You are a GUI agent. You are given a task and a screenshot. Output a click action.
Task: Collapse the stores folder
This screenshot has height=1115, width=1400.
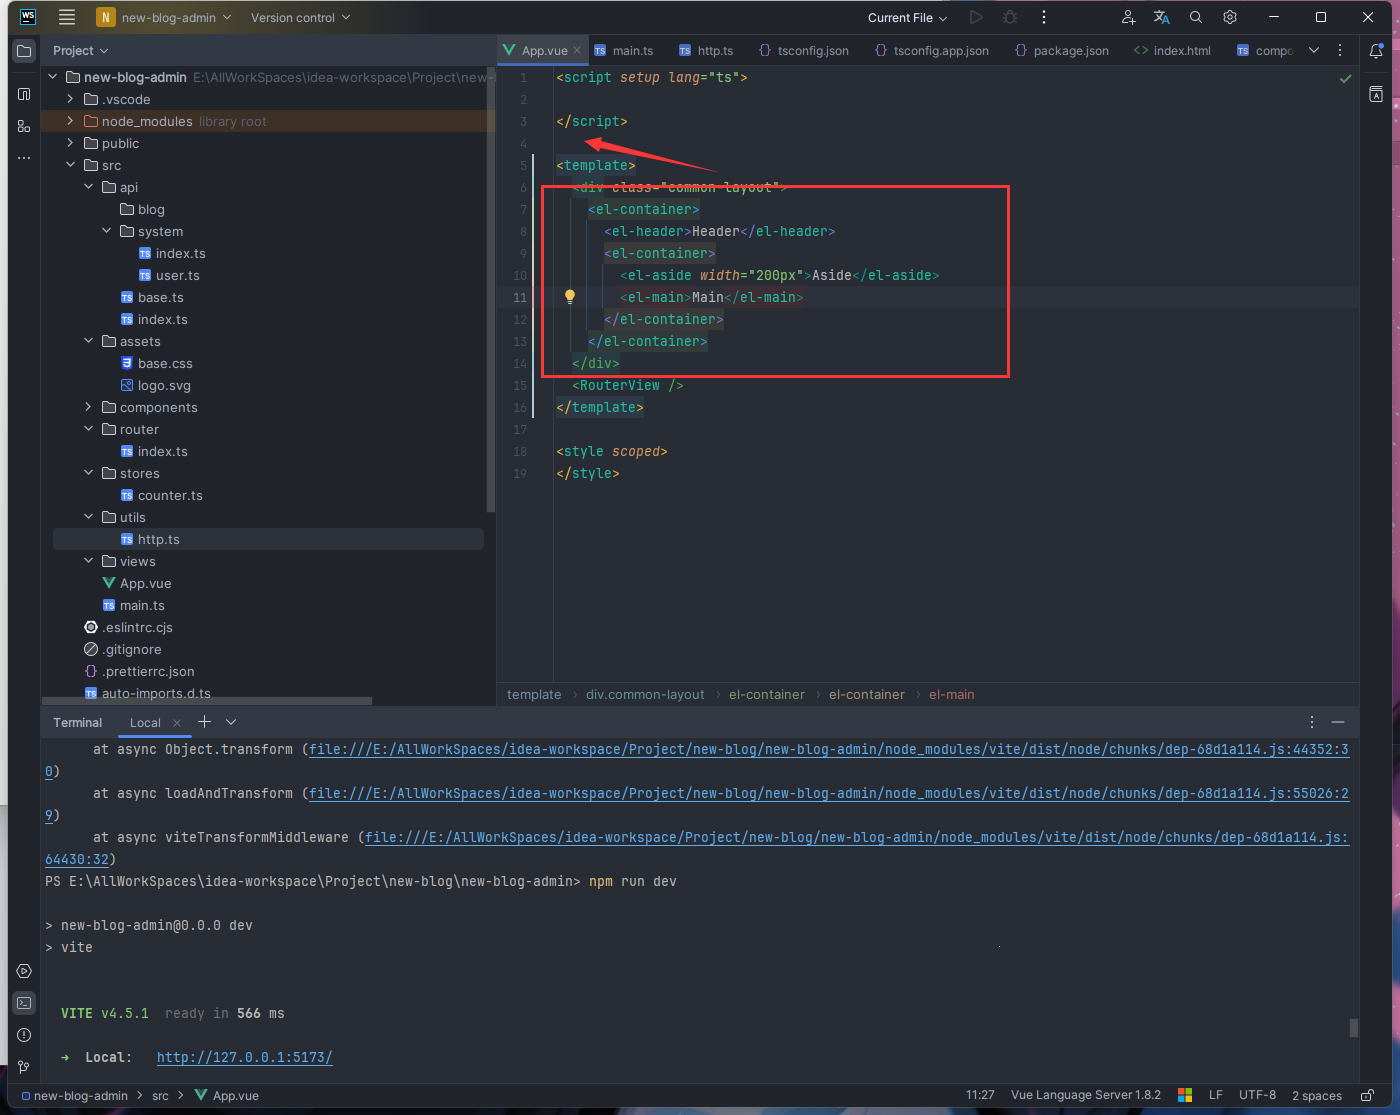click(88, 473)
